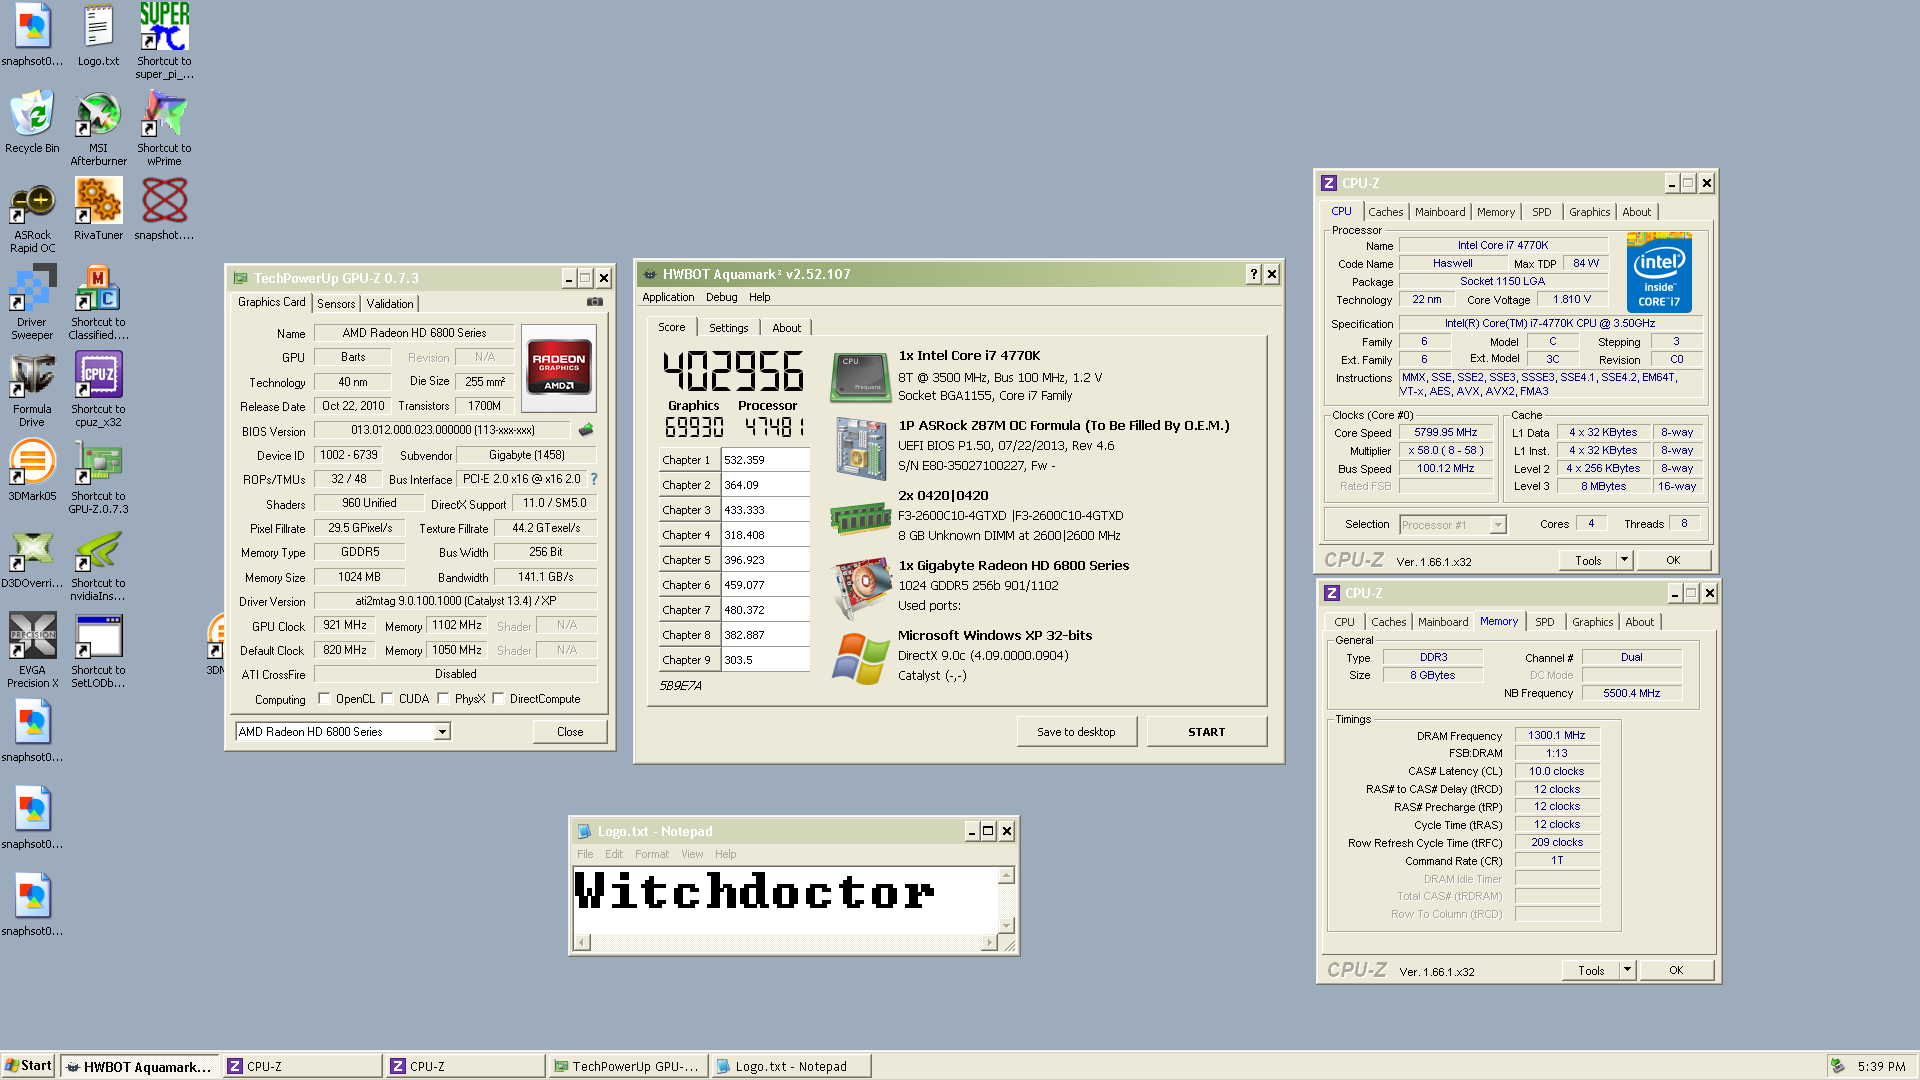
Task: Click the Windows Start button
Action: point(28,1066)
